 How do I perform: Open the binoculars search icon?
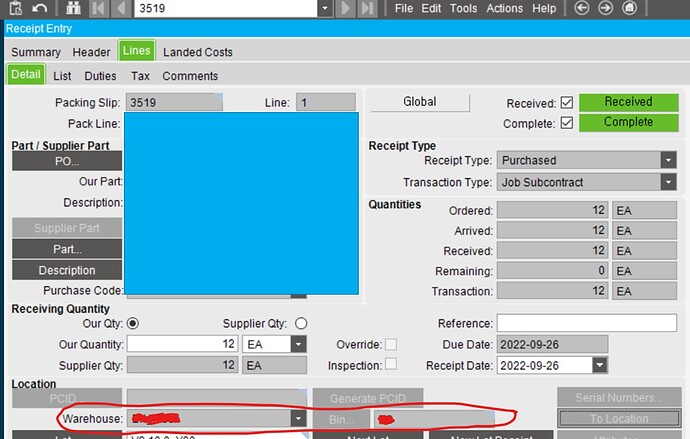[x=73, y=8]
